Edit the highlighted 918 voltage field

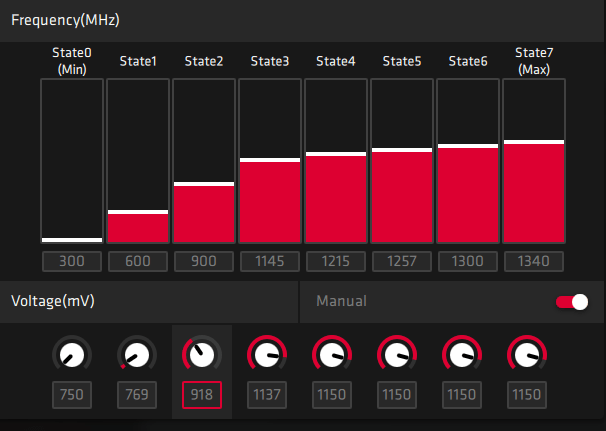[202, 395]
